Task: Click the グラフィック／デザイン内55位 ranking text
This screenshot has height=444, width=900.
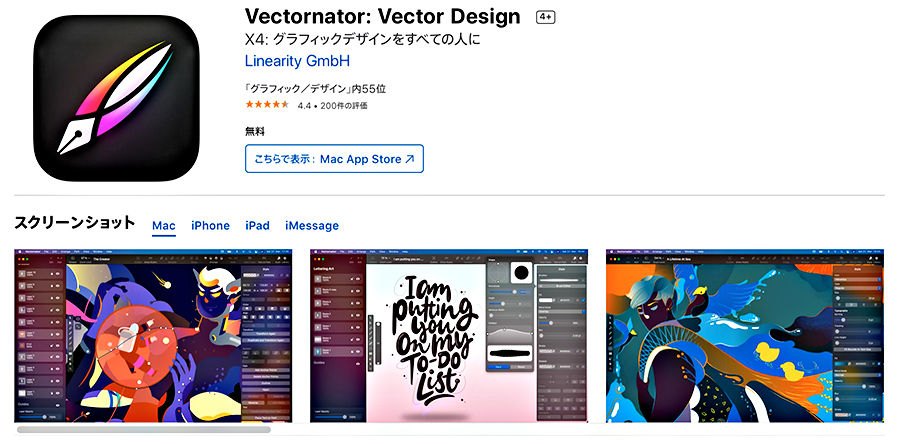Action: click(x=315, y=89)
